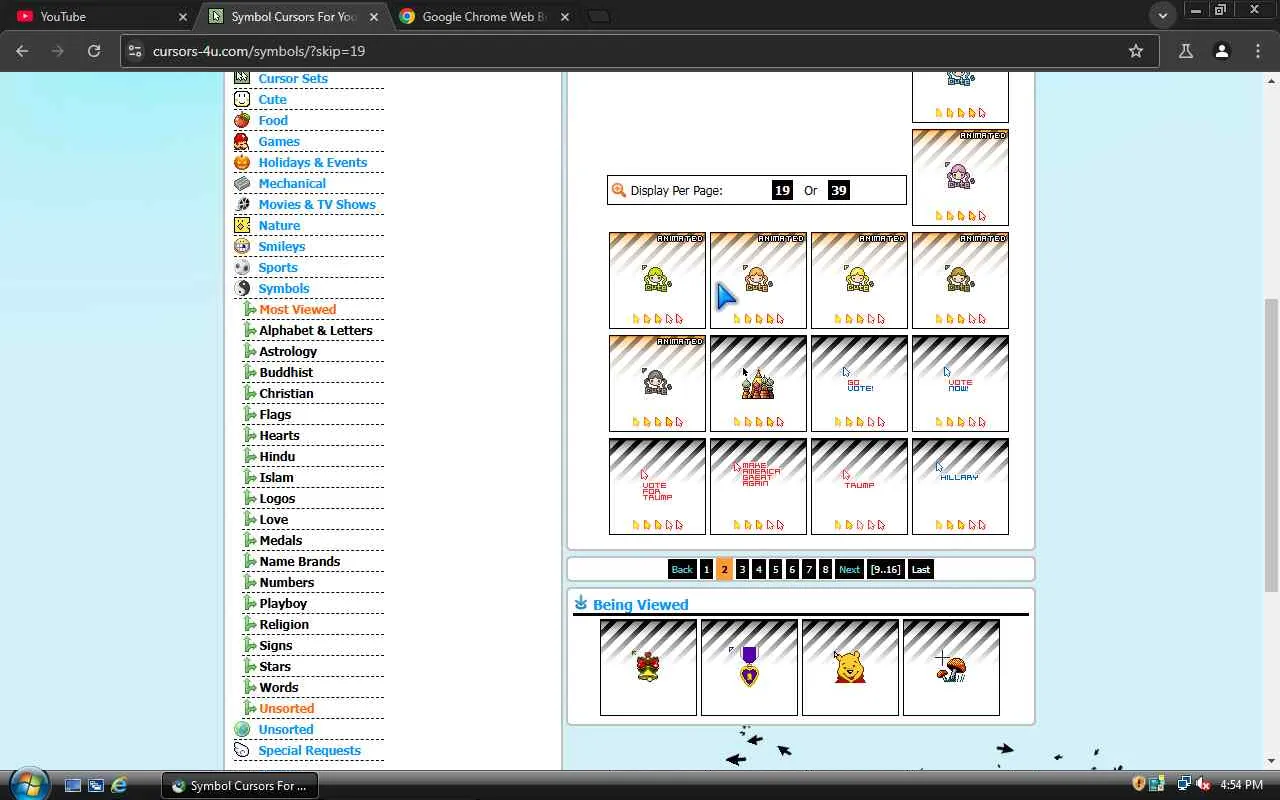Open the Make America Great Again cursor

[758, 486]
